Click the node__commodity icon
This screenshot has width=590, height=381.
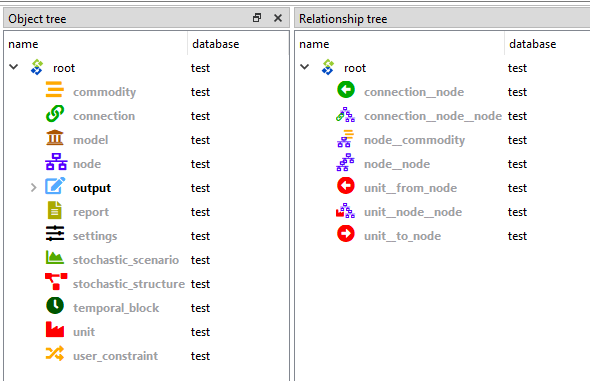pos(345,138)
